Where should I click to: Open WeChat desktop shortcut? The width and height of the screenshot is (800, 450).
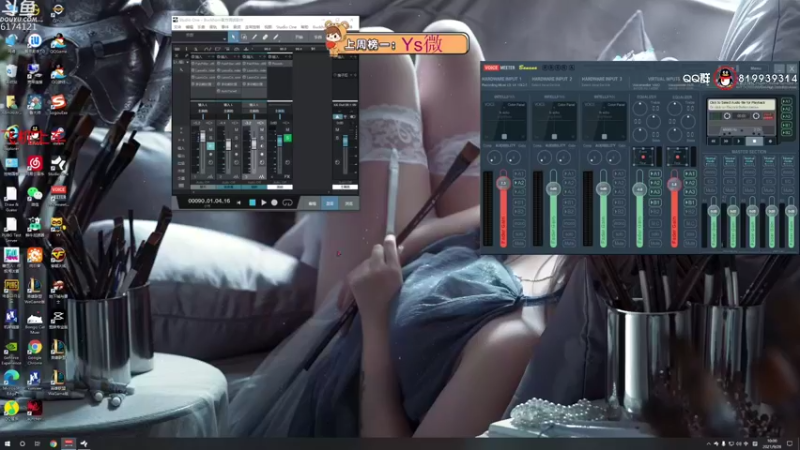pos(34,196)
